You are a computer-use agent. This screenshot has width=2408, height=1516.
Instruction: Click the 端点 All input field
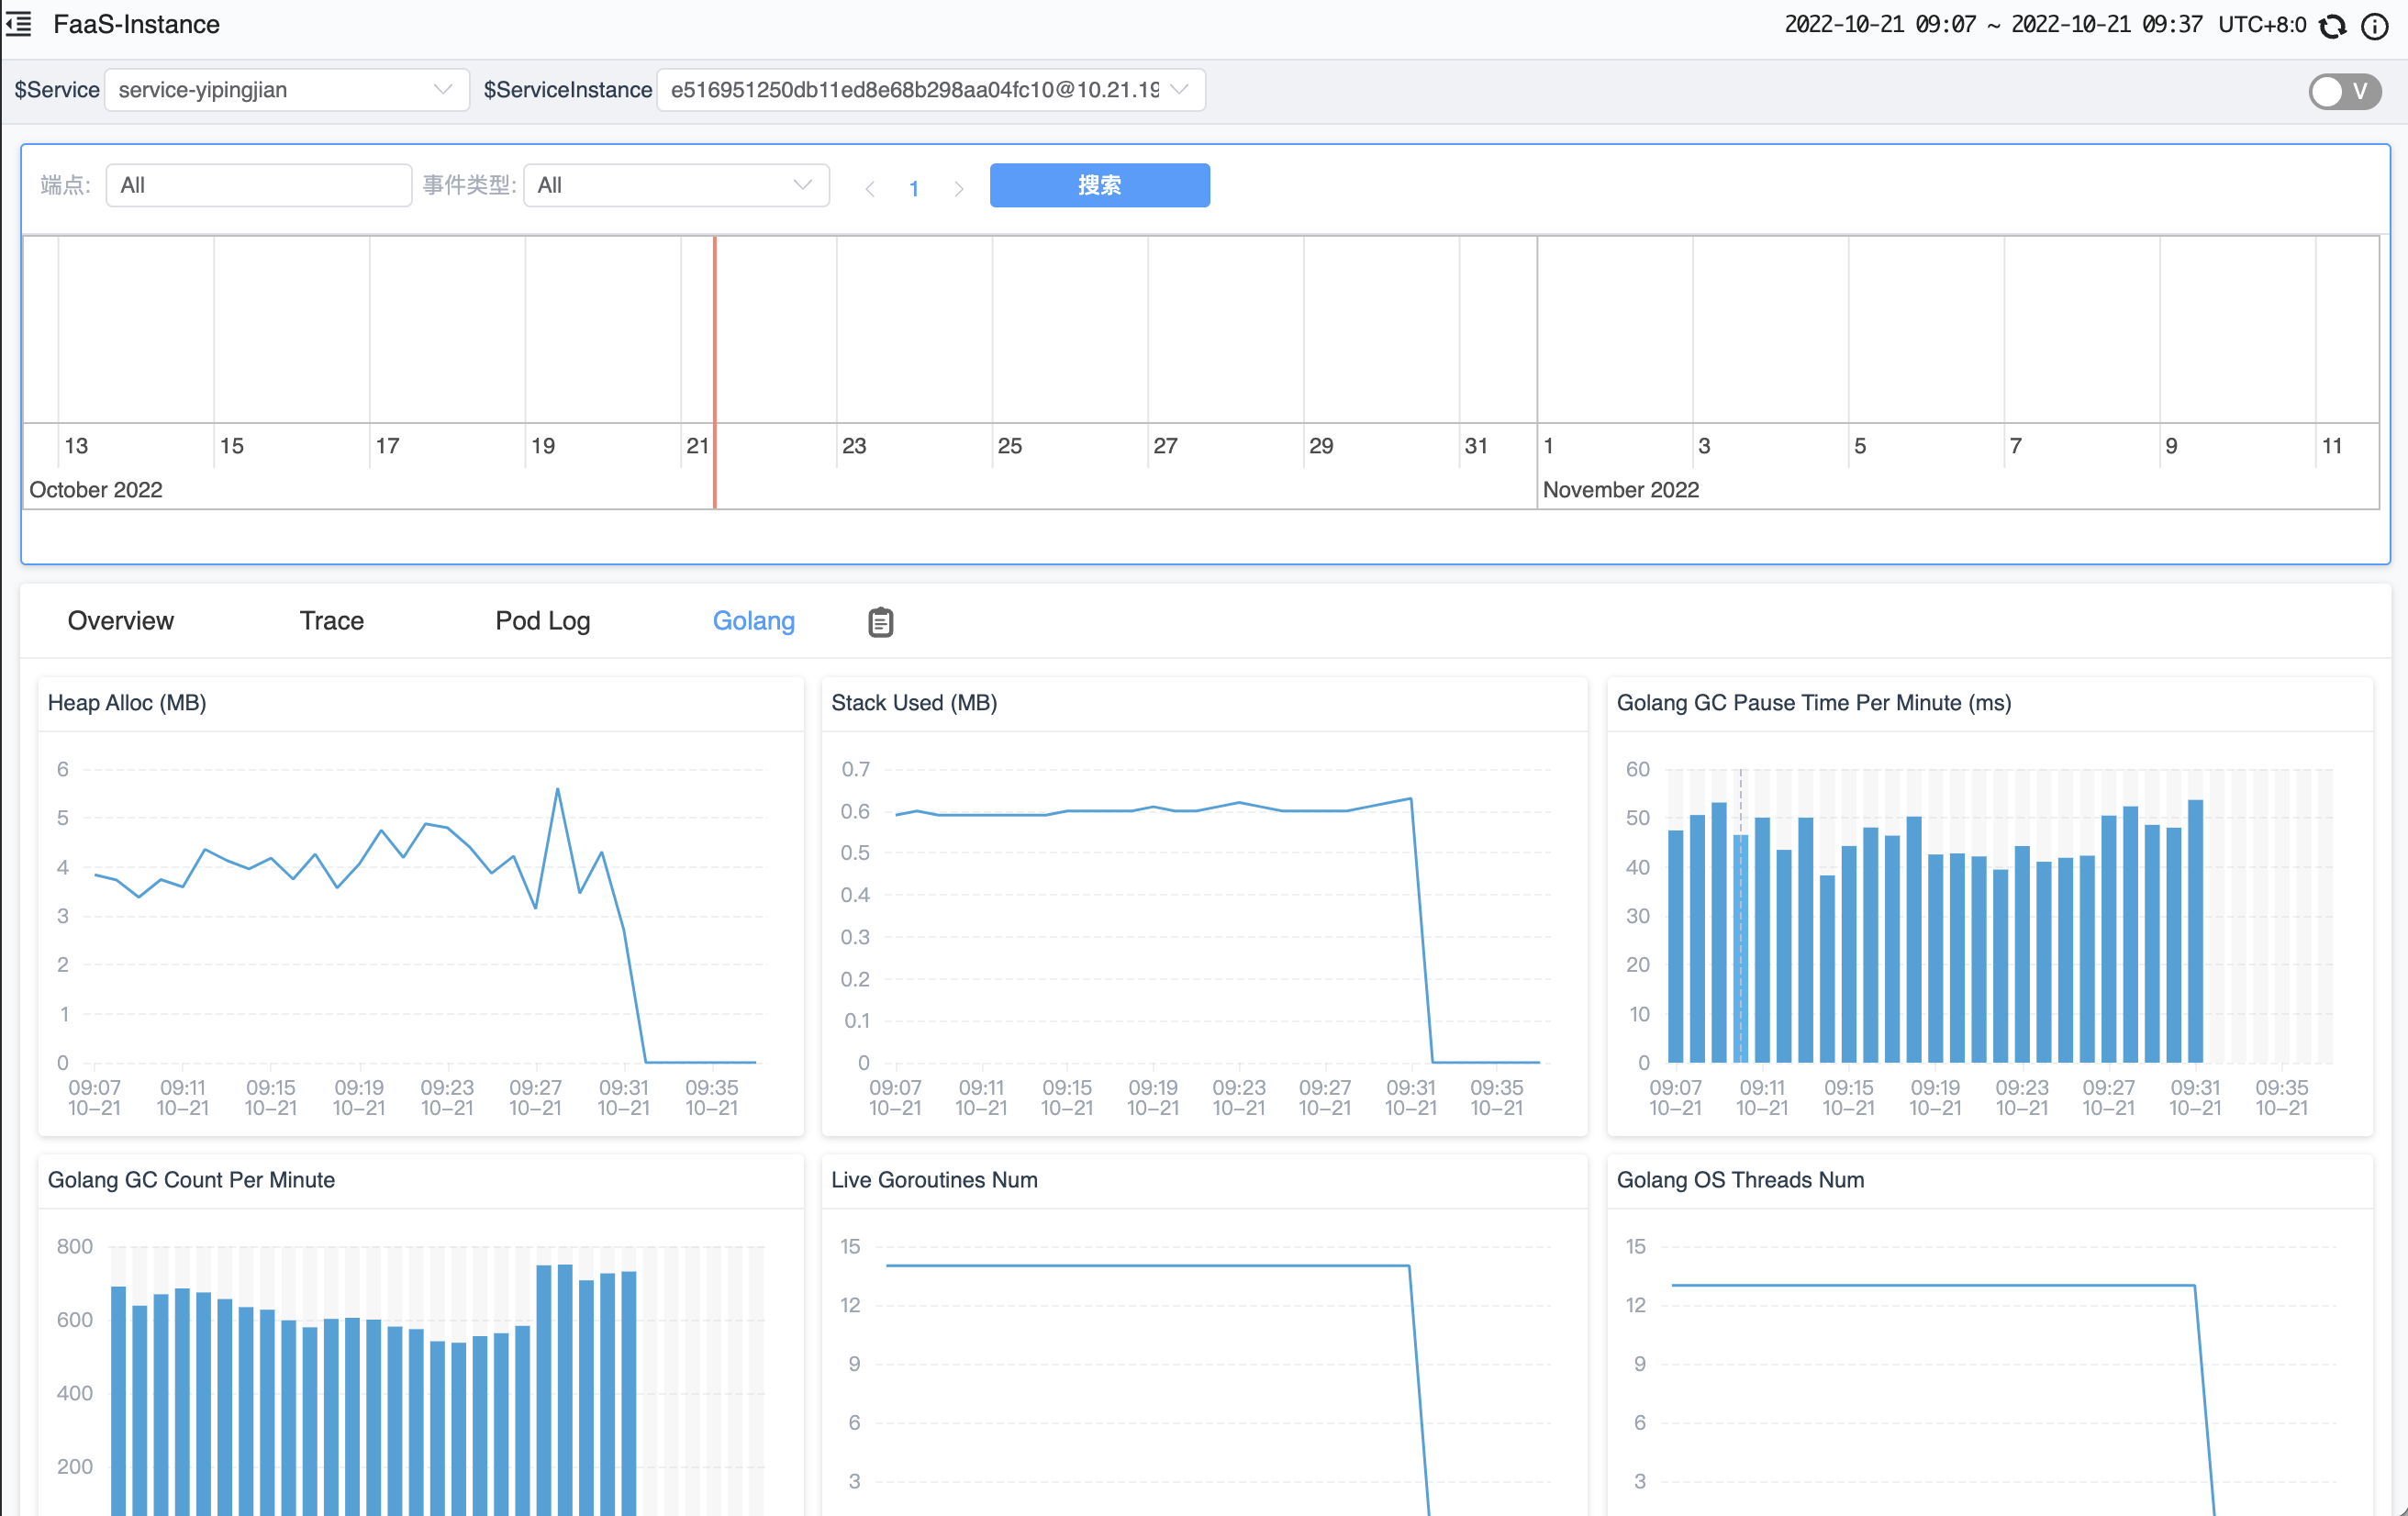click(x=258, y=185)
